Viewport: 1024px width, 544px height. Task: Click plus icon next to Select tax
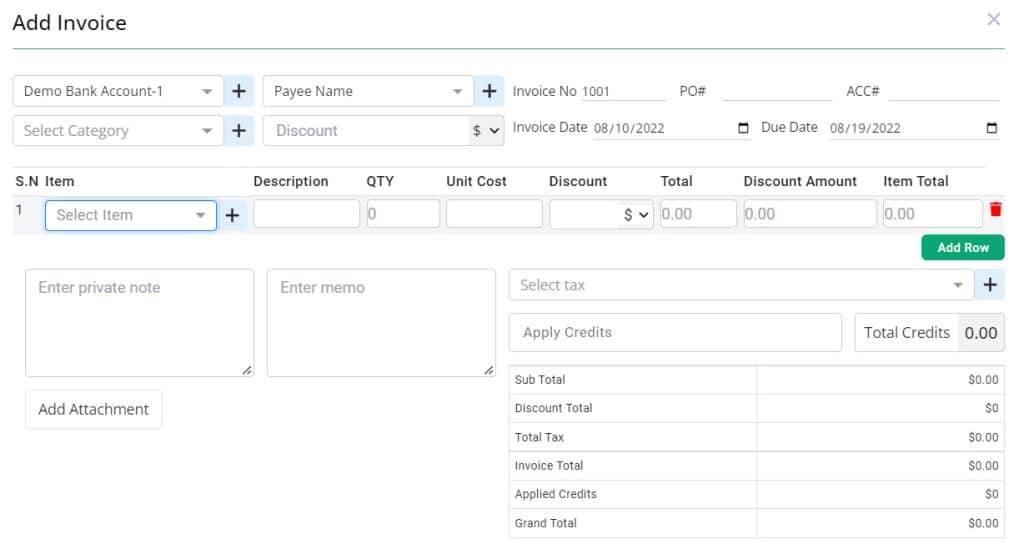(x=990, y=285)
